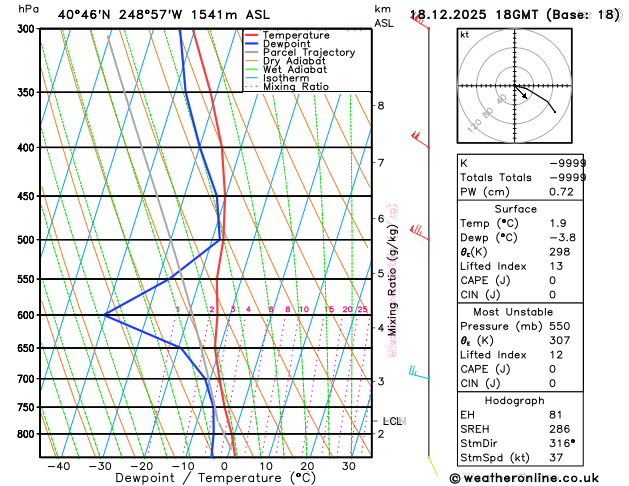Screen dimensions: 629x486
Task: Click the '800' pressure axis label
Action: (x=28, y=434)
